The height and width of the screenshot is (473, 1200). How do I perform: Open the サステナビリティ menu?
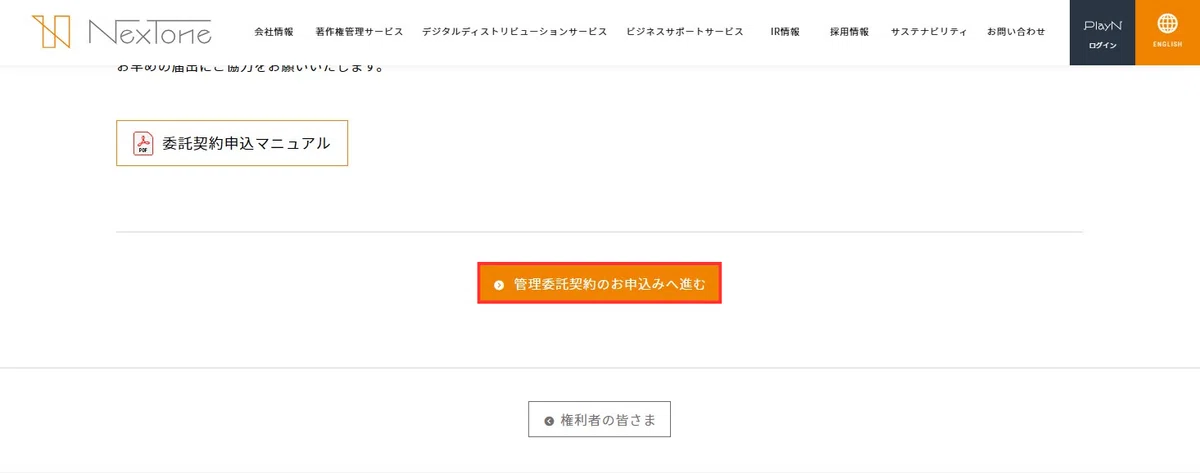(929, 32)
